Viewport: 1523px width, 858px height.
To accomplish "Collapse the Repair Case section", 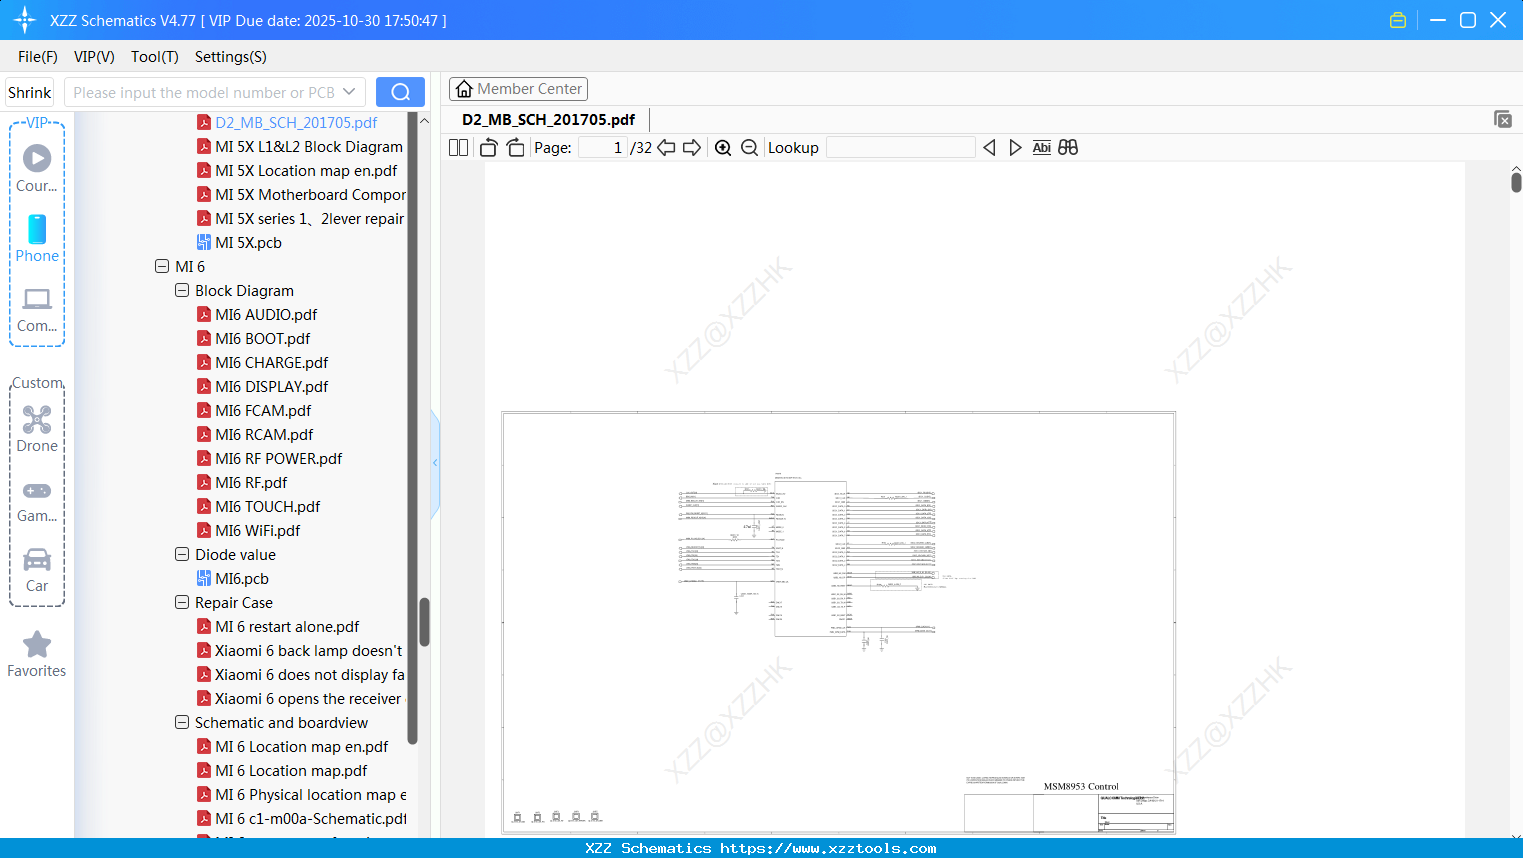I will 181,602.
